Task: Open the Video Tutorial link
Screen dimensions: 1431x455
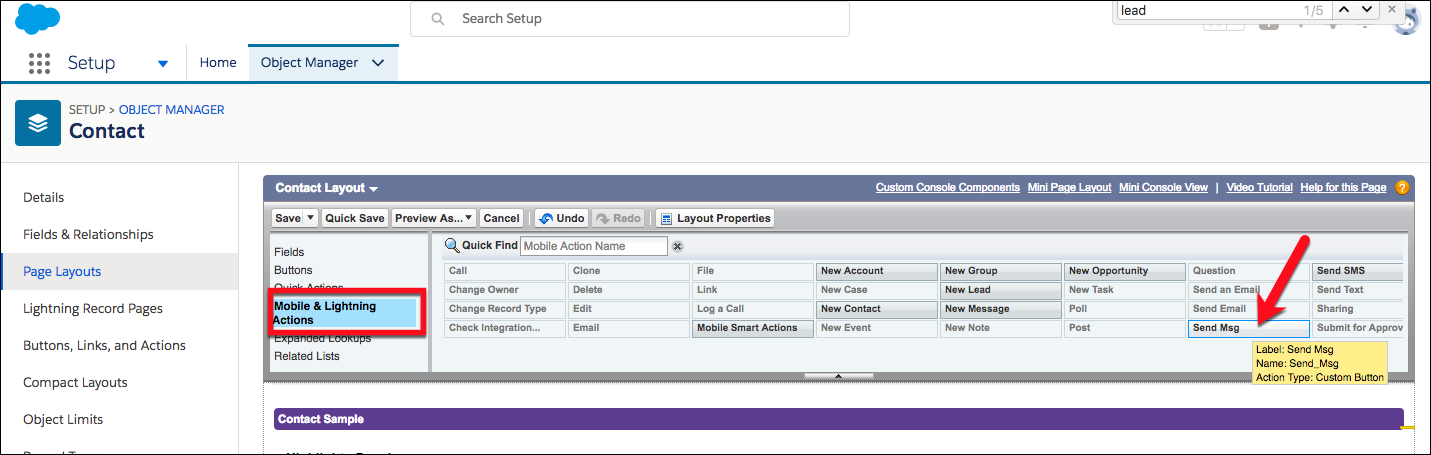Action: 1260,187
